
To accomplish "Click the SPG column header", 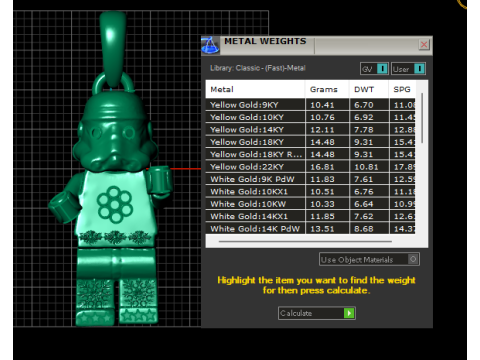I will coord(402,89).
